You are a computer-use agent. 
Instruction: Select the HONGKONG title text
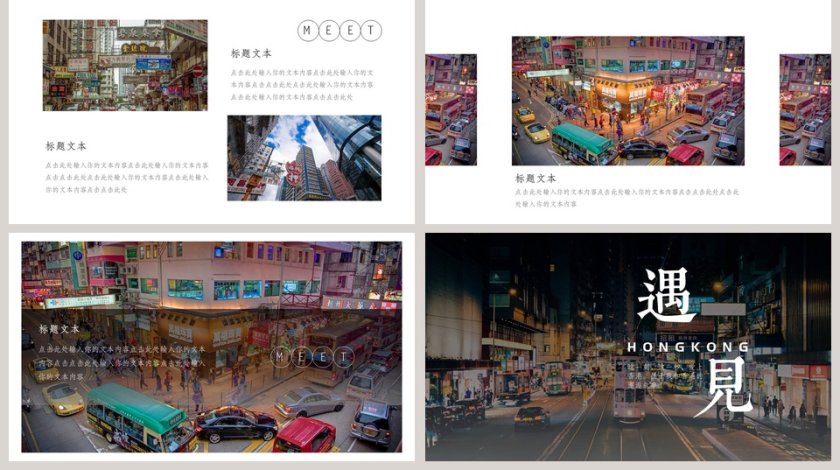[x=688, y=347]
